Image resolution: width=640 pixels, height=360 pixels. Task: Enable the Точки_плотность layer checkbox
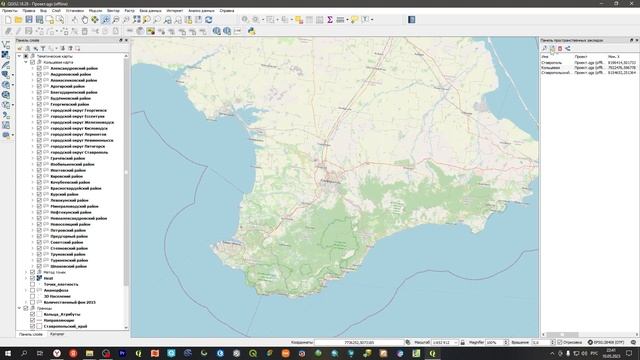(32, 284)
